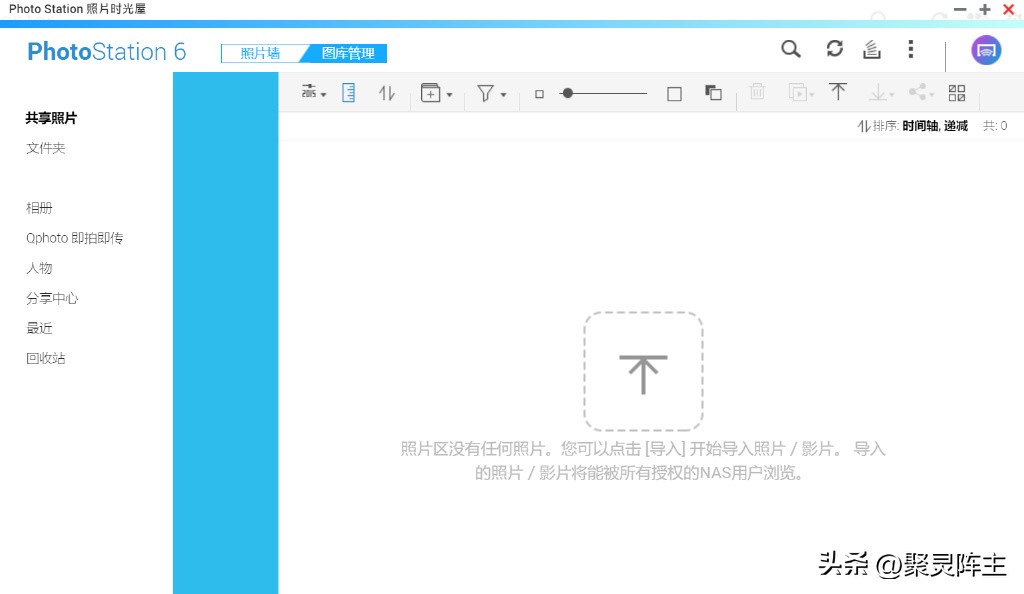Open the background tasks stack icon
Viewport: 1024px width, 594px height.
coord(872,50)
